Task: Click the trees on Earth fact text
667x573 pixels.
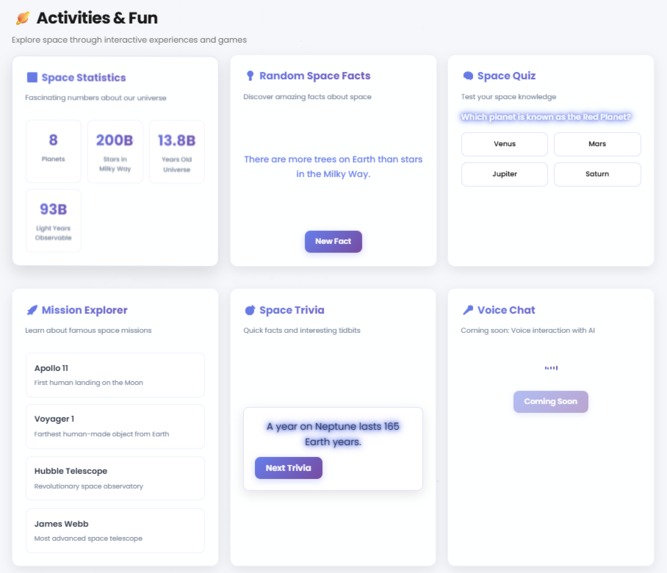Action: pyautogui.click(x=333, y=166)
